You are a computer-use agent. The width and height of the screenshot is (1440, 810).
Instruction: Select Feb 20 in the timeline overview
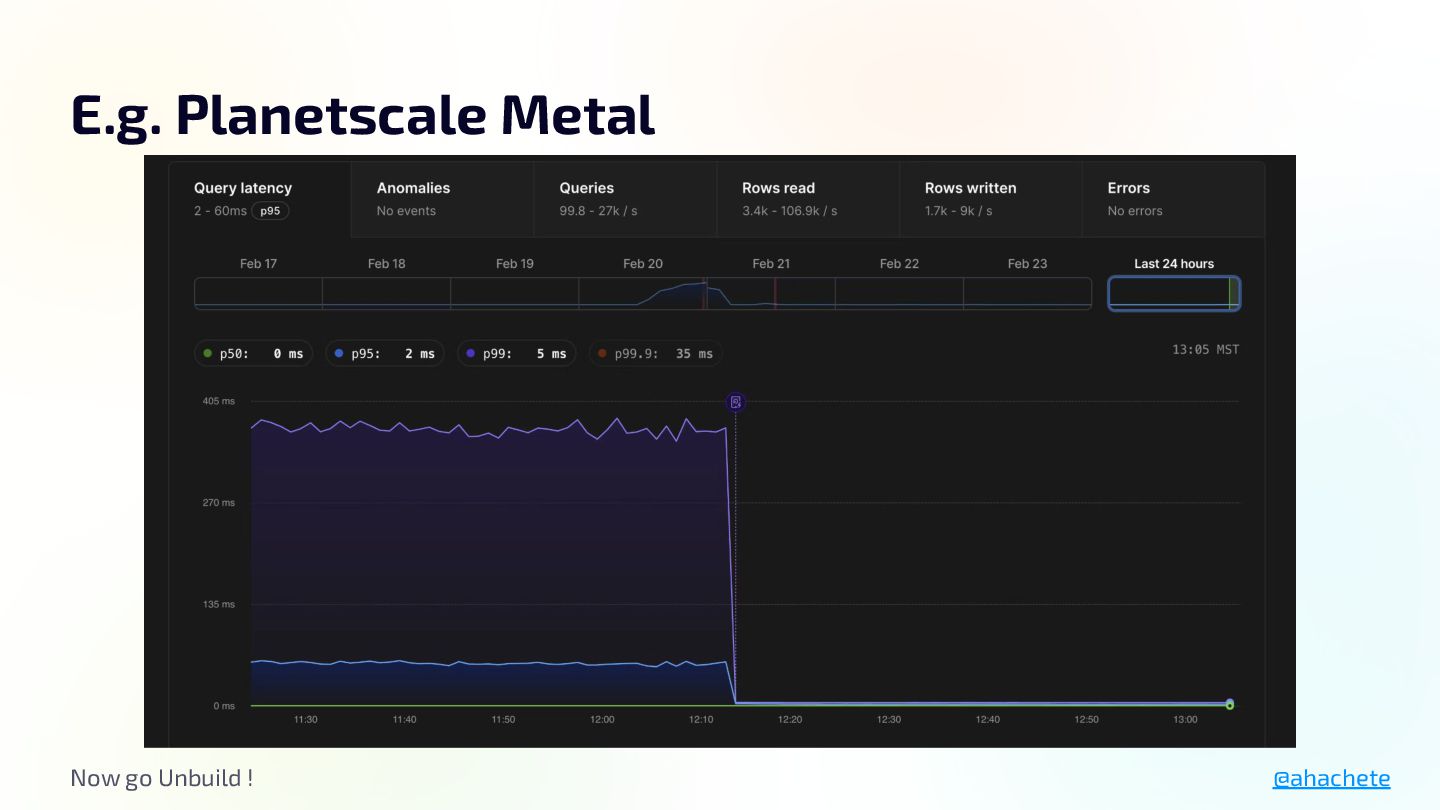coord(642,293)
